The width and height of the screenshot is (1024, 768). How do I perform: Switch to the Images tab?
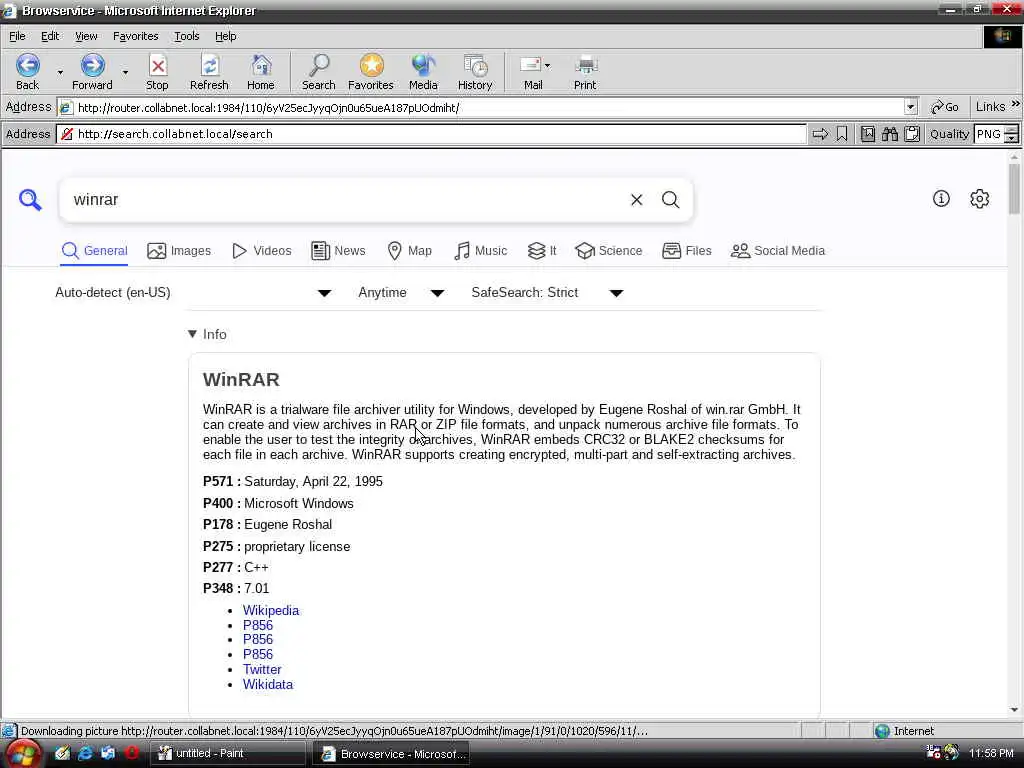pyautogui.click(x=179, y=251)
